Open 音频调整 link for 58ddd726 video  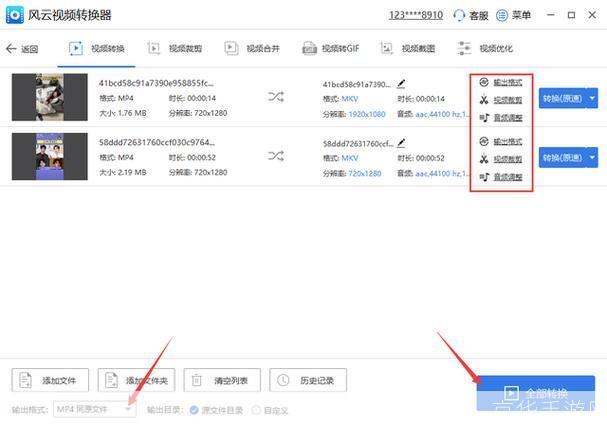(x=508, y=177)
